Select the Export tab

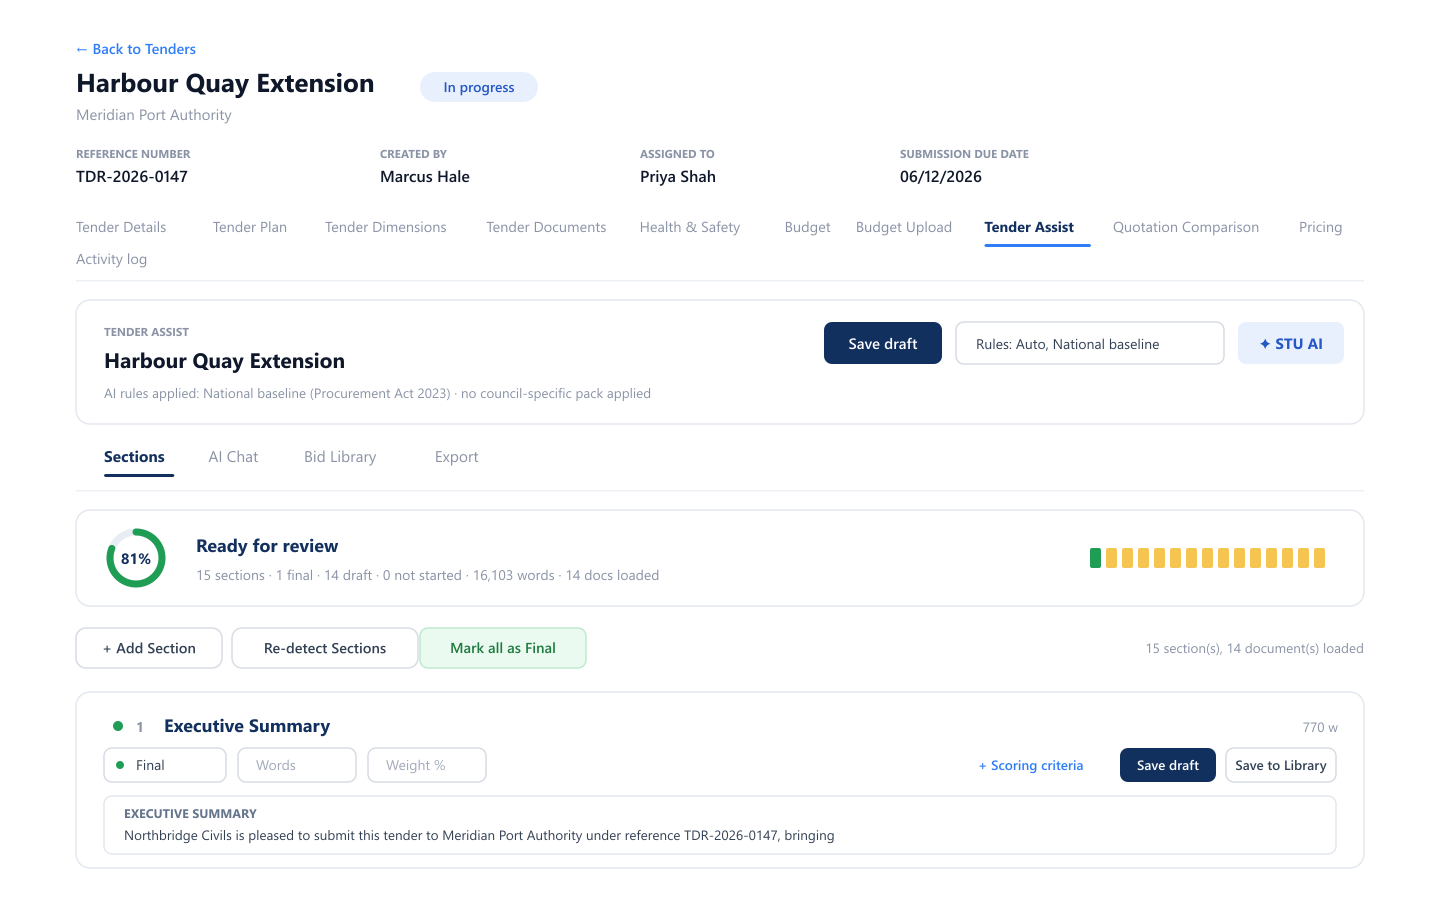pyautogui.click(x=457, y=457)
